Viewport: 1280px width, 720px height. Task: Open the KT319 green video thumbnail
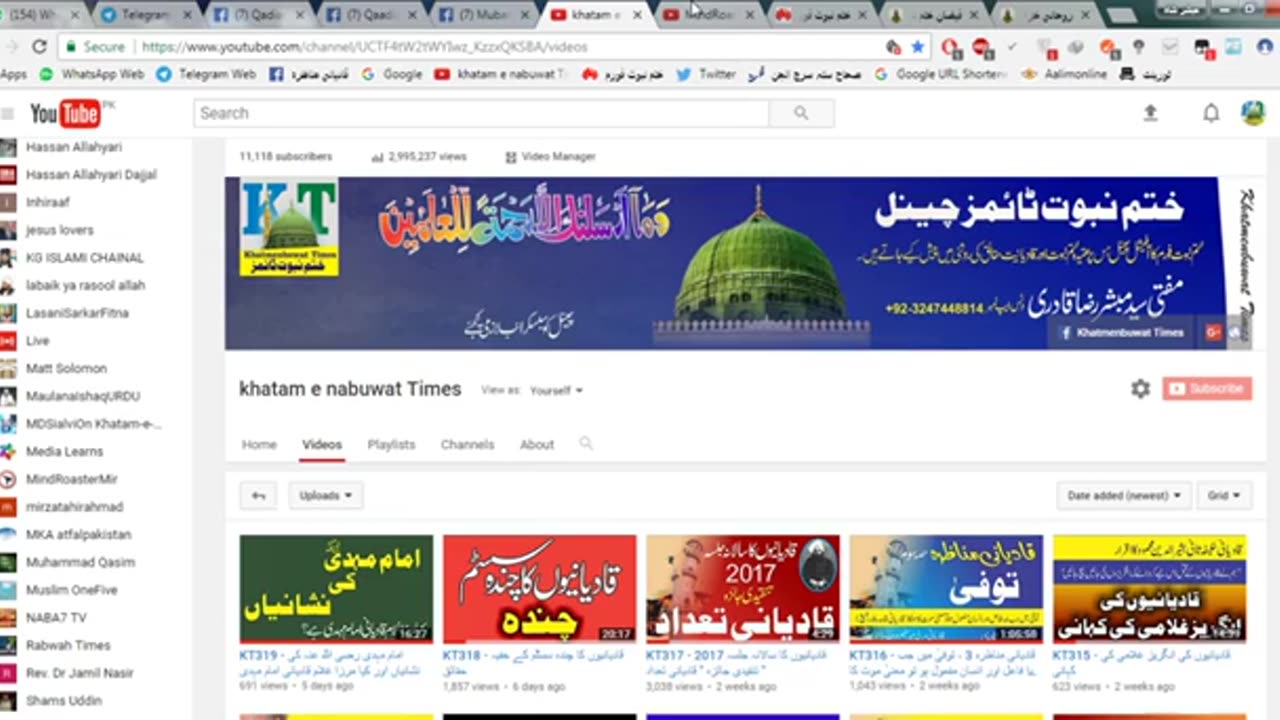click(336, 589)
